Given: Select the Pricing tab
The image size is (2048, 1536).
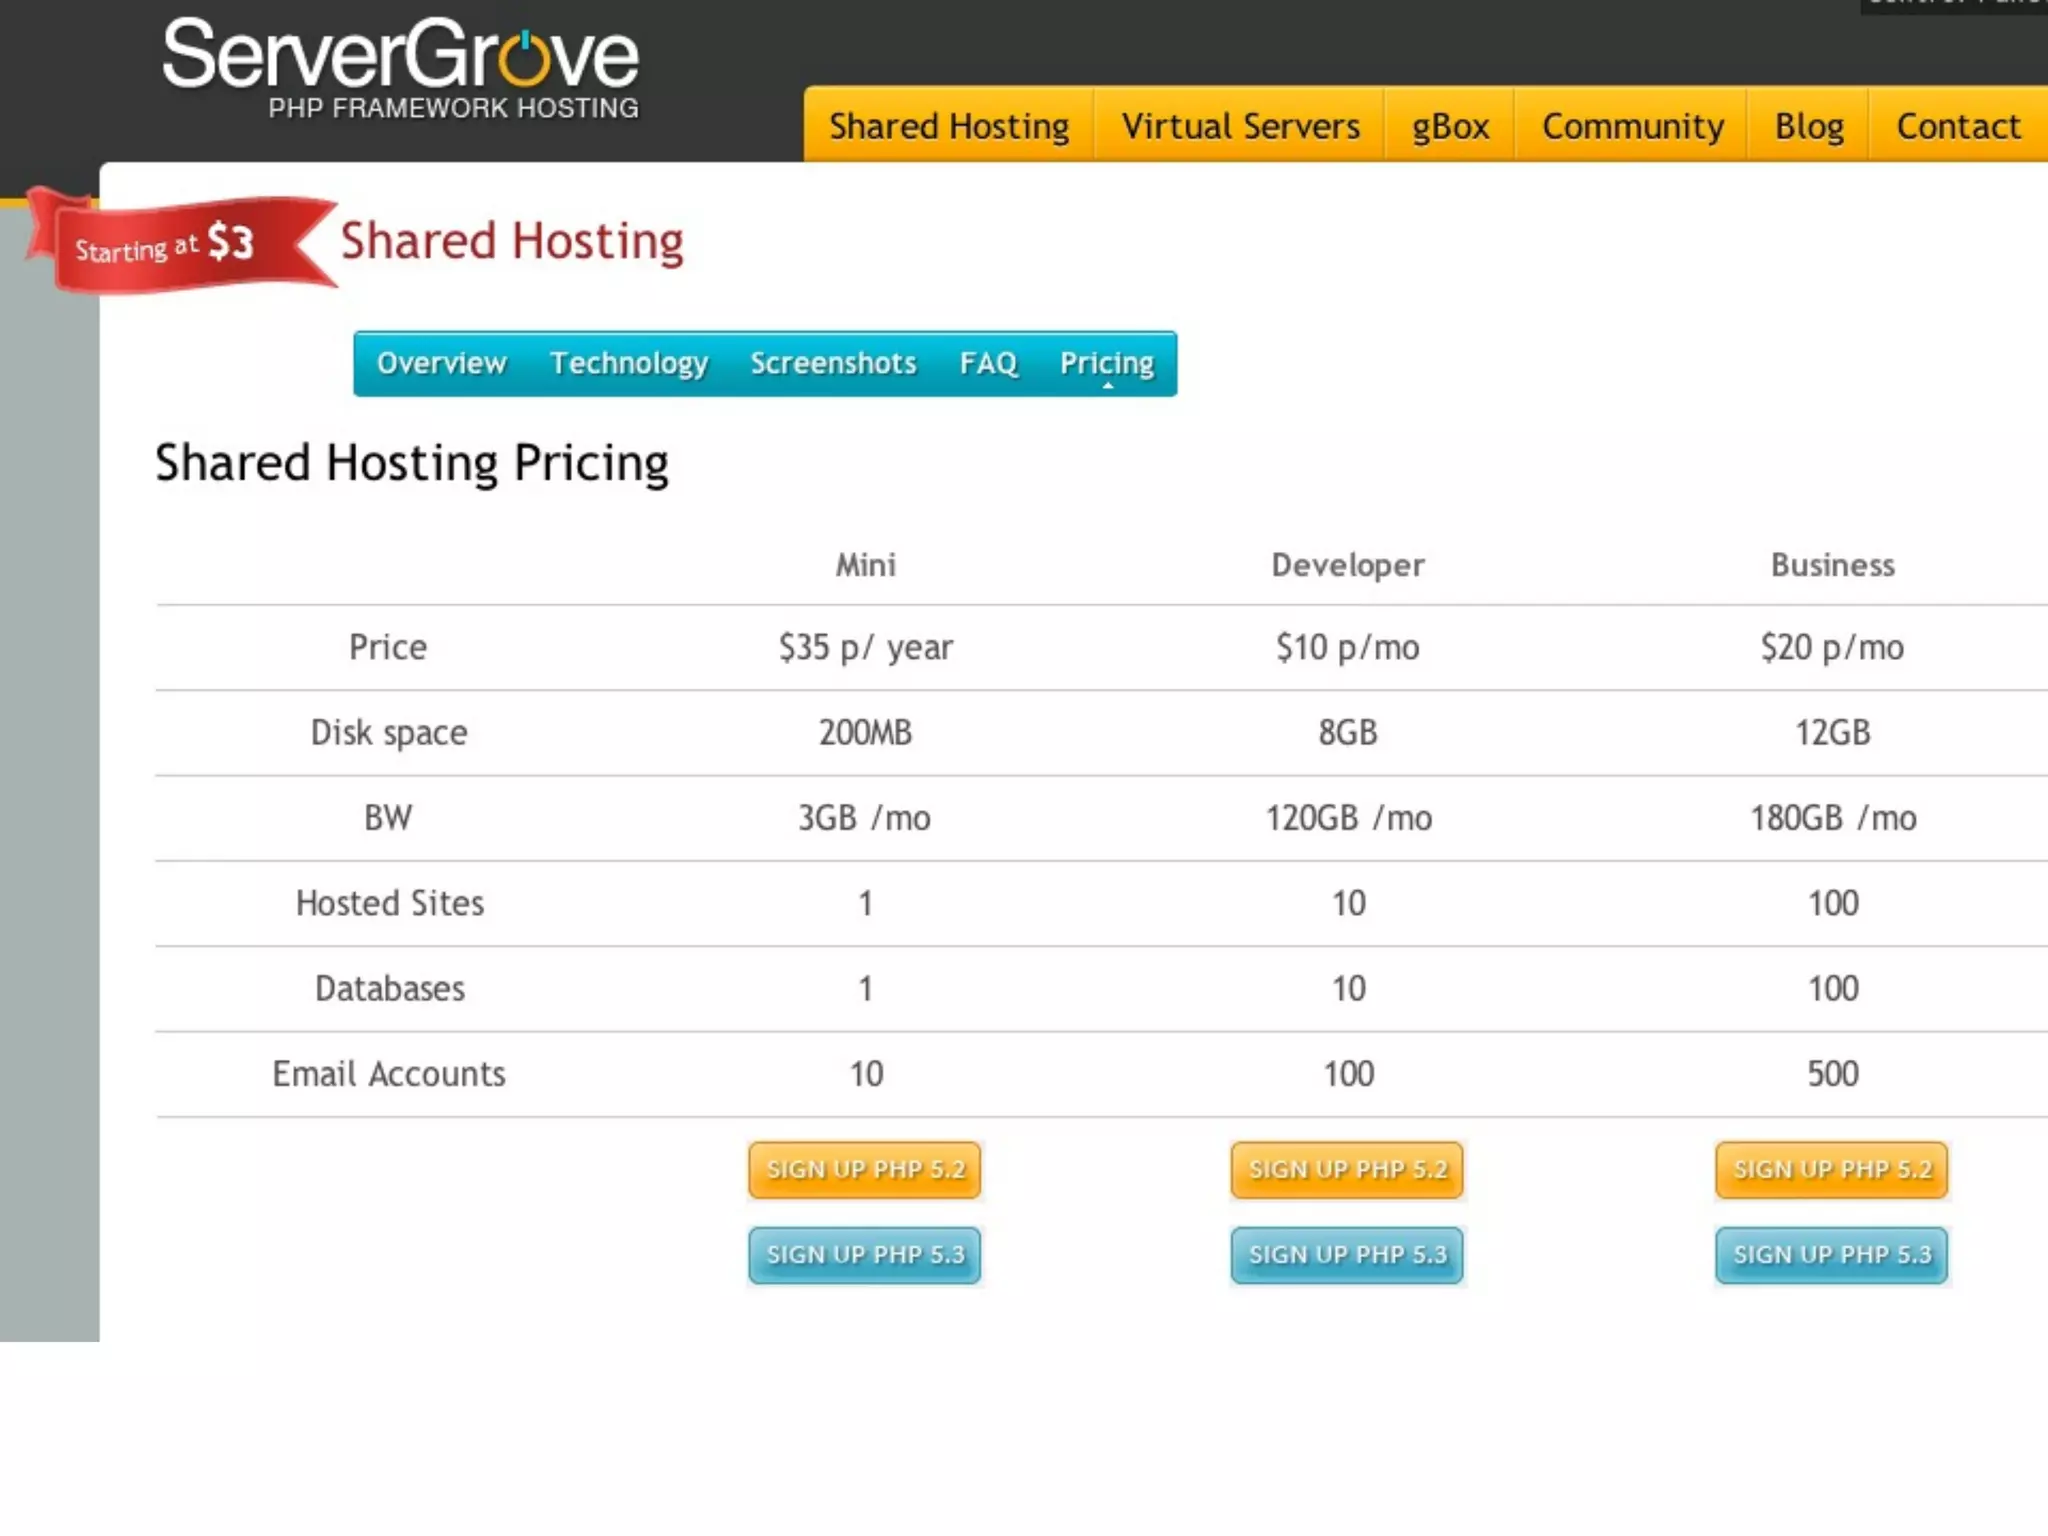Looking at the screenshot, I should click(x=1106, y=363).
